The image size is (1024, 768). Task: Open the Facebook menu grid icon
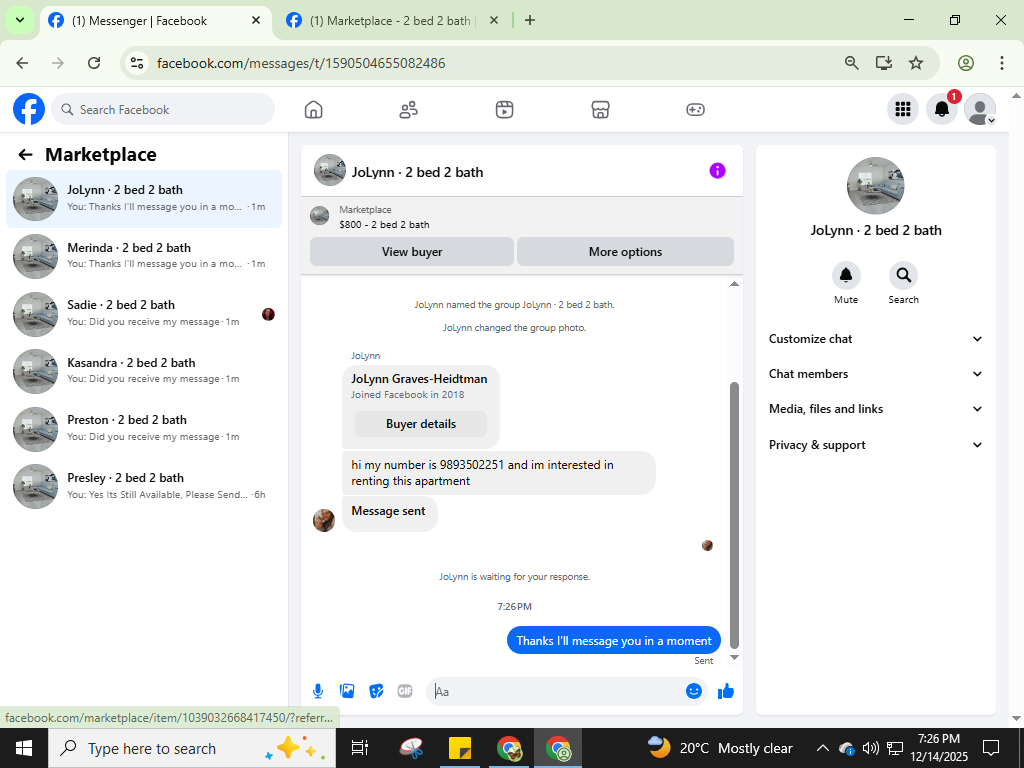(903, 109)
